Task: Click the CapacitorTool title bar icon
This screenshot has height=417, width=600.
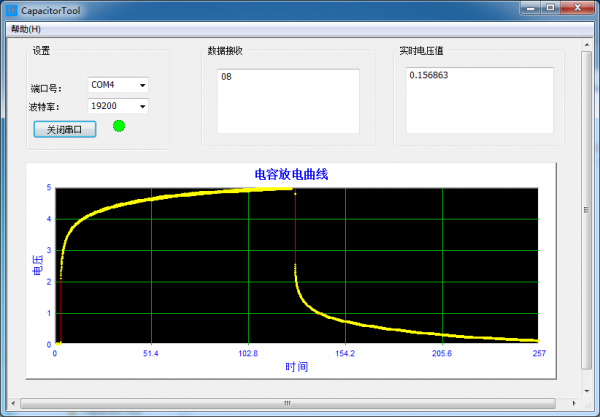Action: pyautogui.click(x=11, y=10)
